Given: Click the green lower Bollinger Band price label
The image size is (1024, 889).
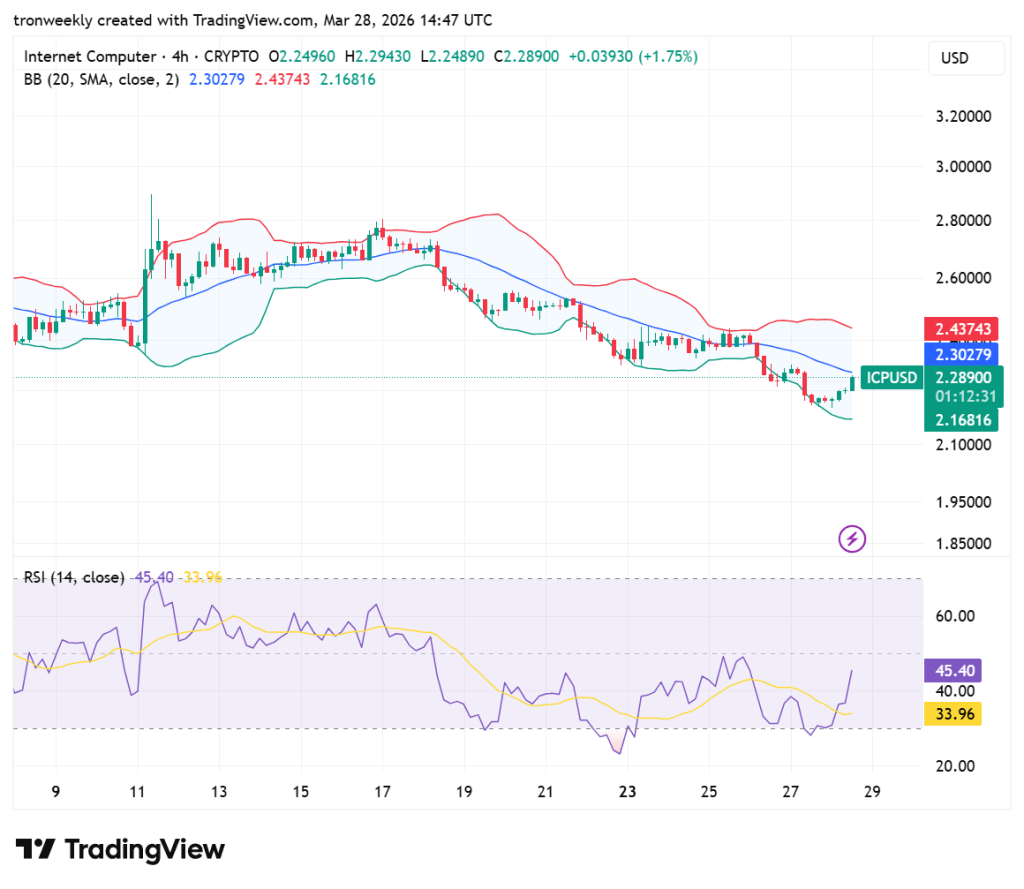Looking at the screenshot, I should (x=962, y=421).
